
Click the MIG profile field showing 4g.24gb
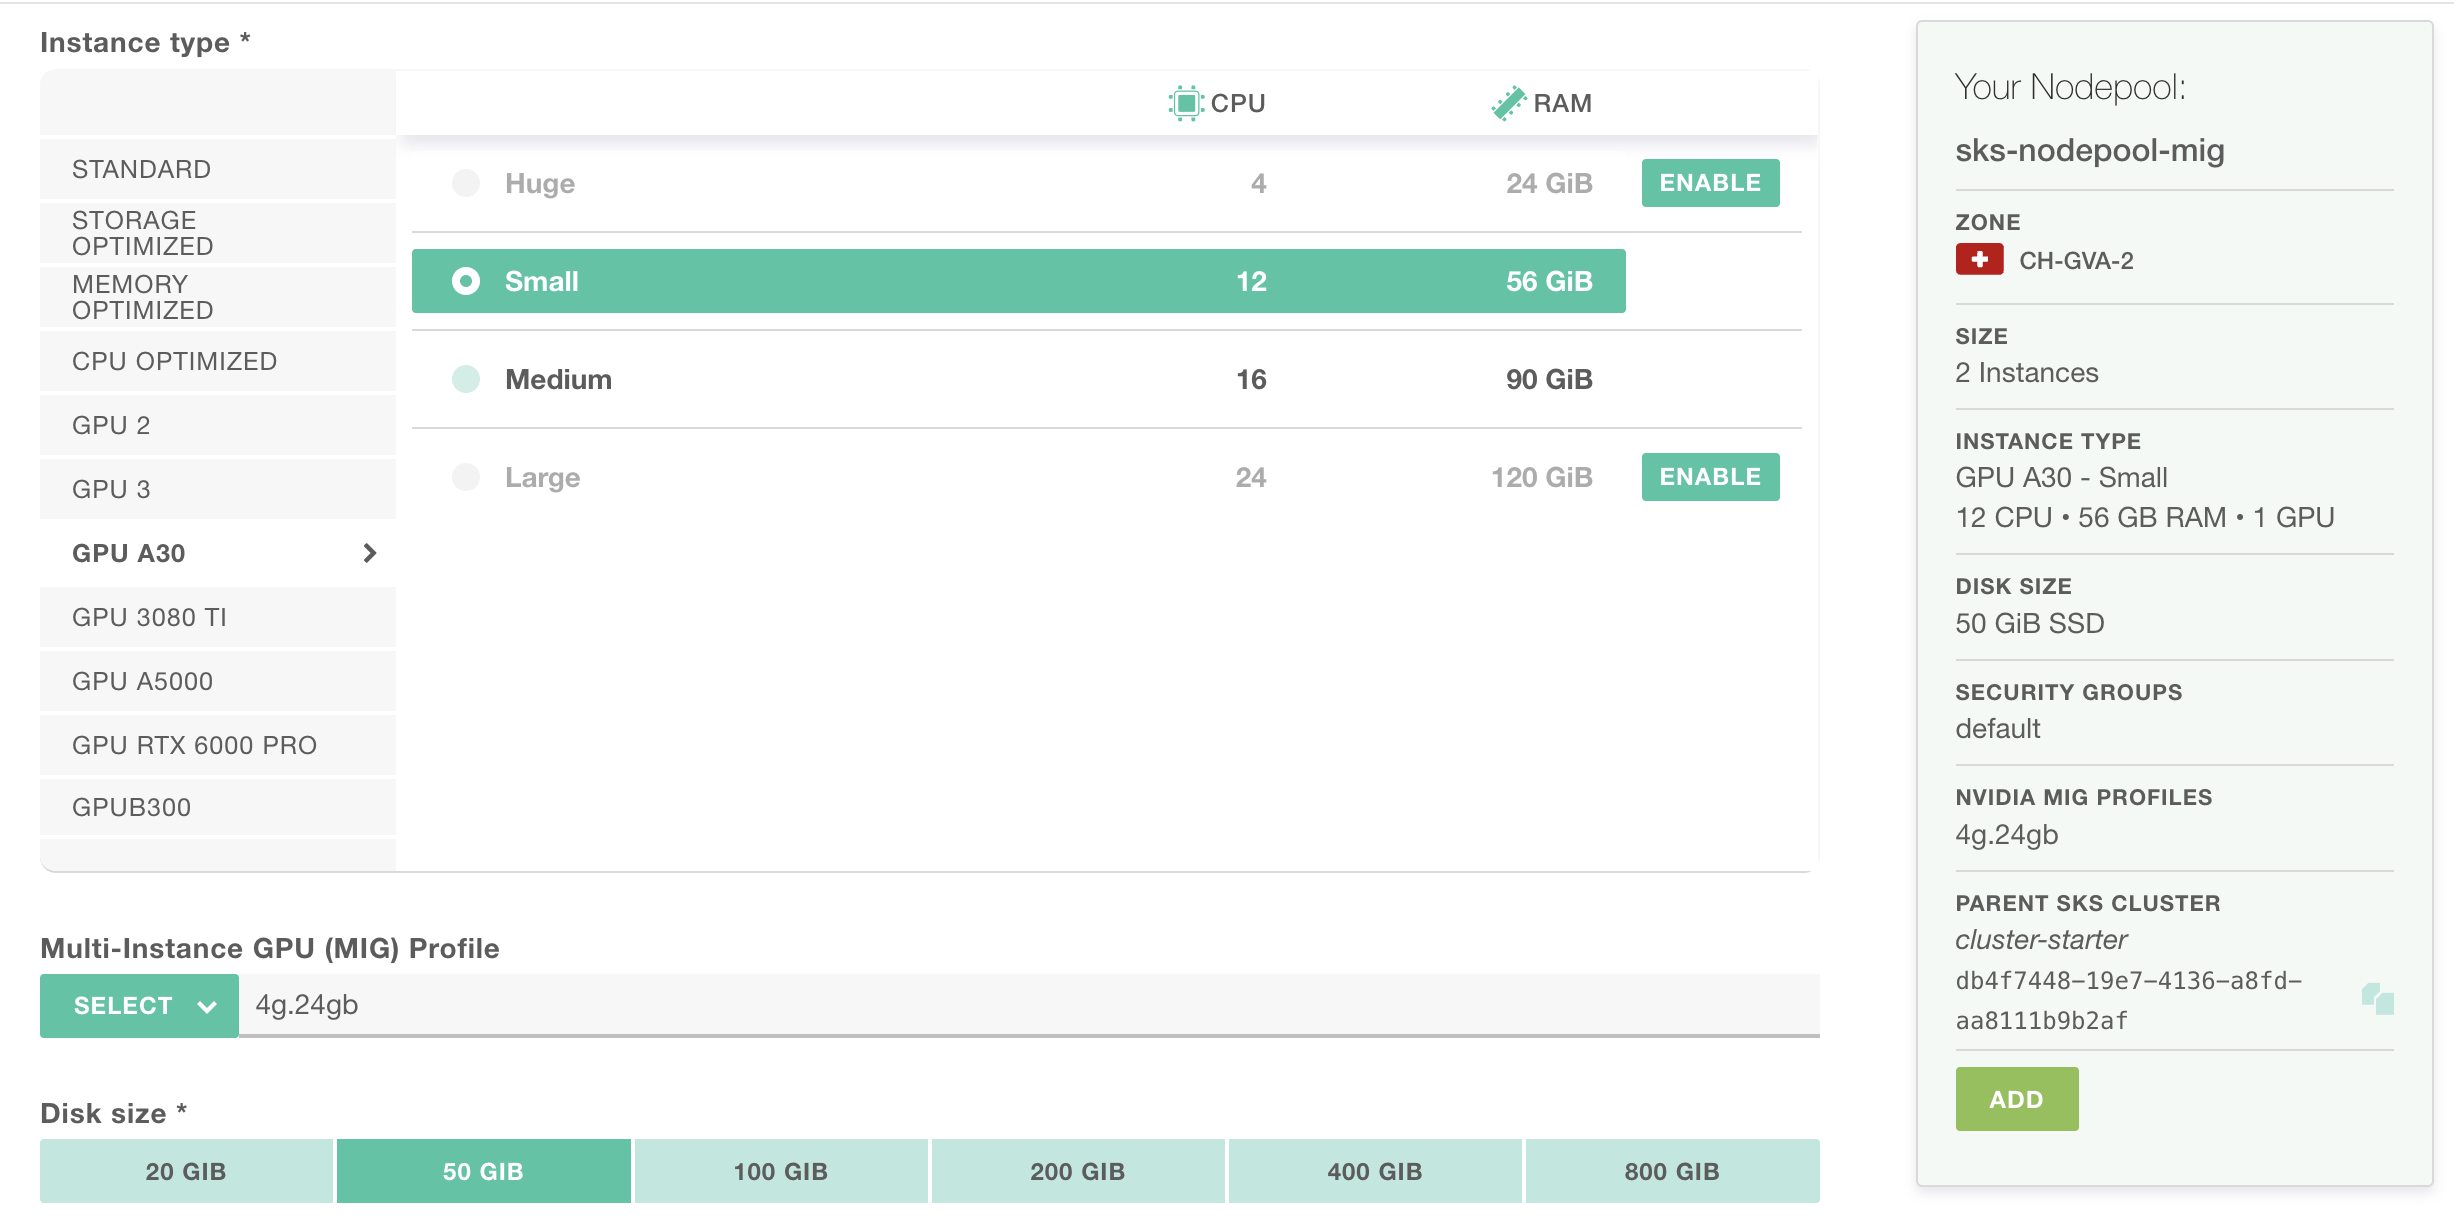(x=1029, y=1005)
